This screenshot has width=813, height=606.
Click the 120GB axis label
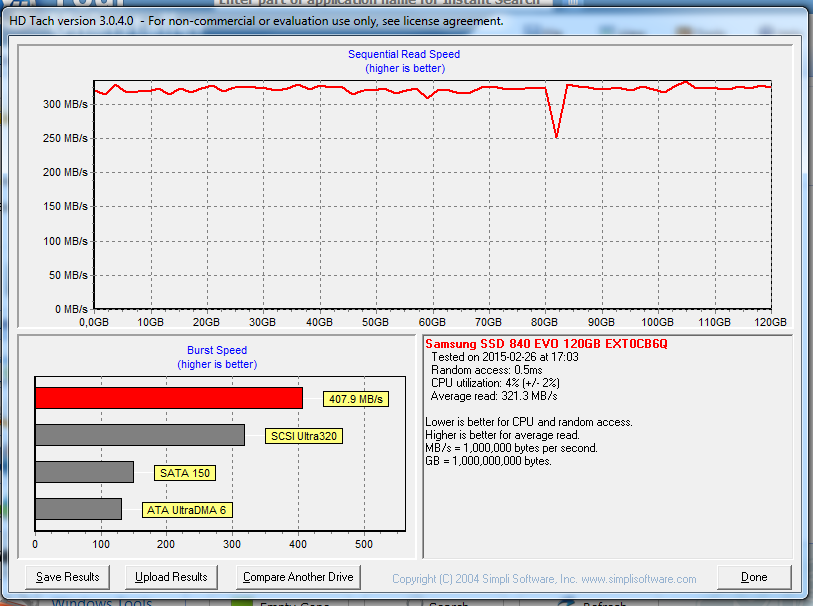770,322
